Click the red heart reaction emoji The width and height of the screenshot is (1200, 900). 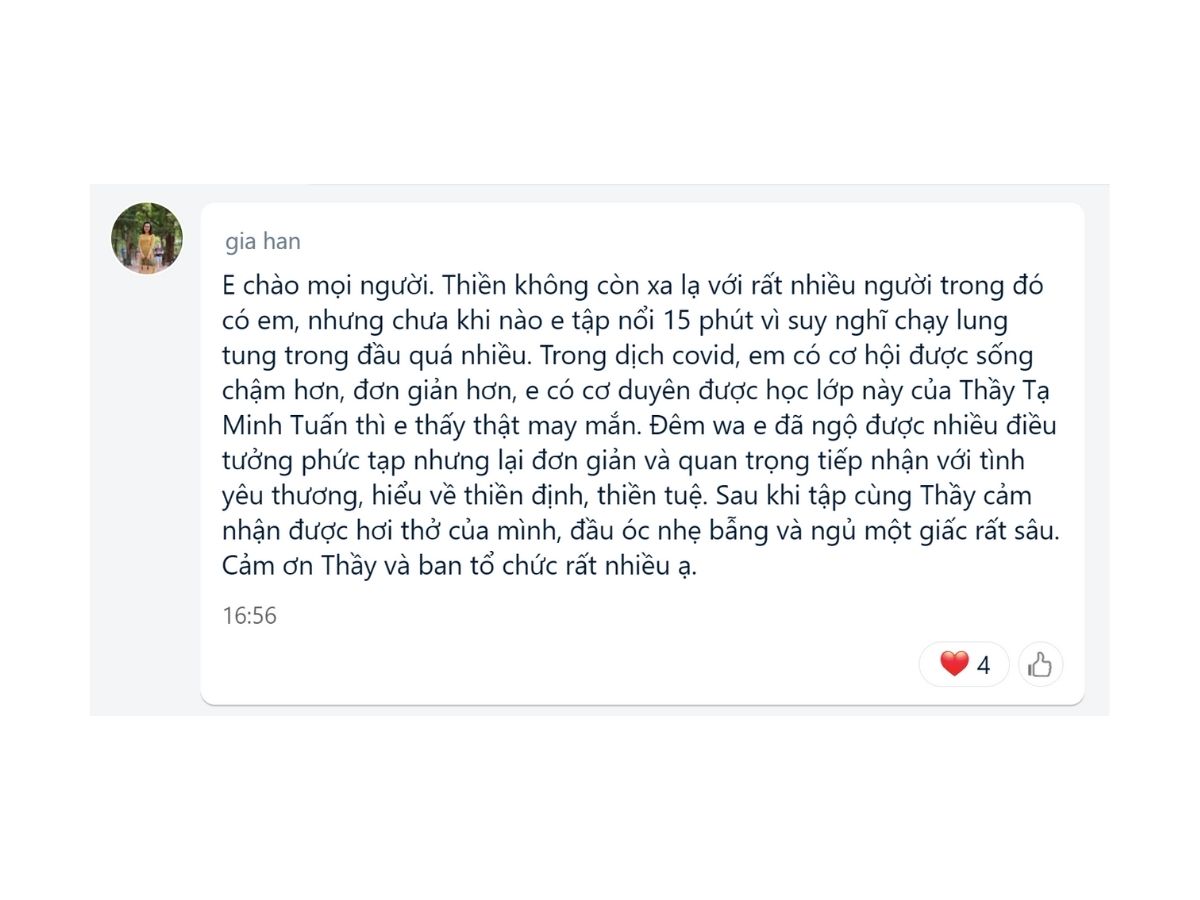tap(954, 663)
